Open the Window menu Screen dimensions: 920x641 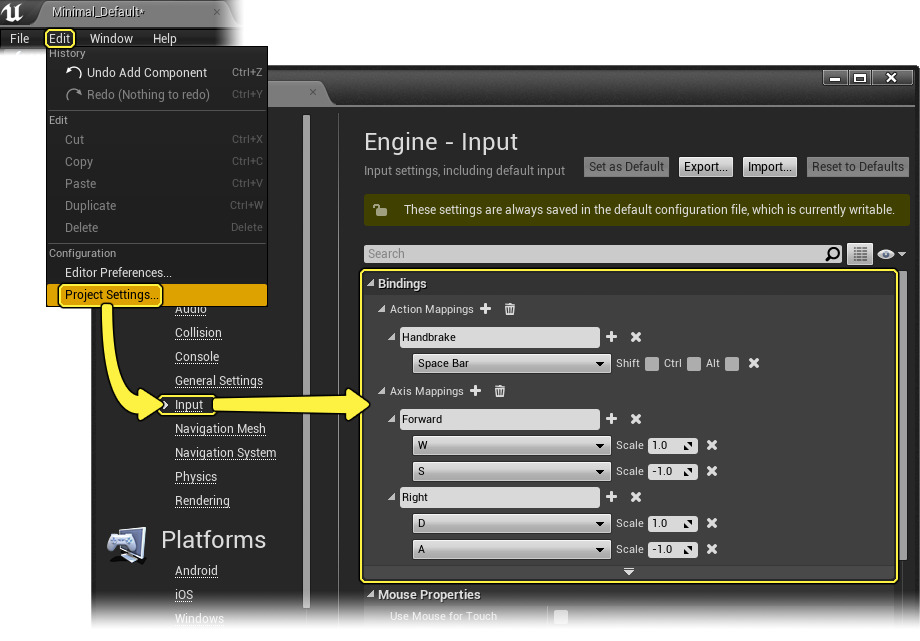click(x=111, y=39)
